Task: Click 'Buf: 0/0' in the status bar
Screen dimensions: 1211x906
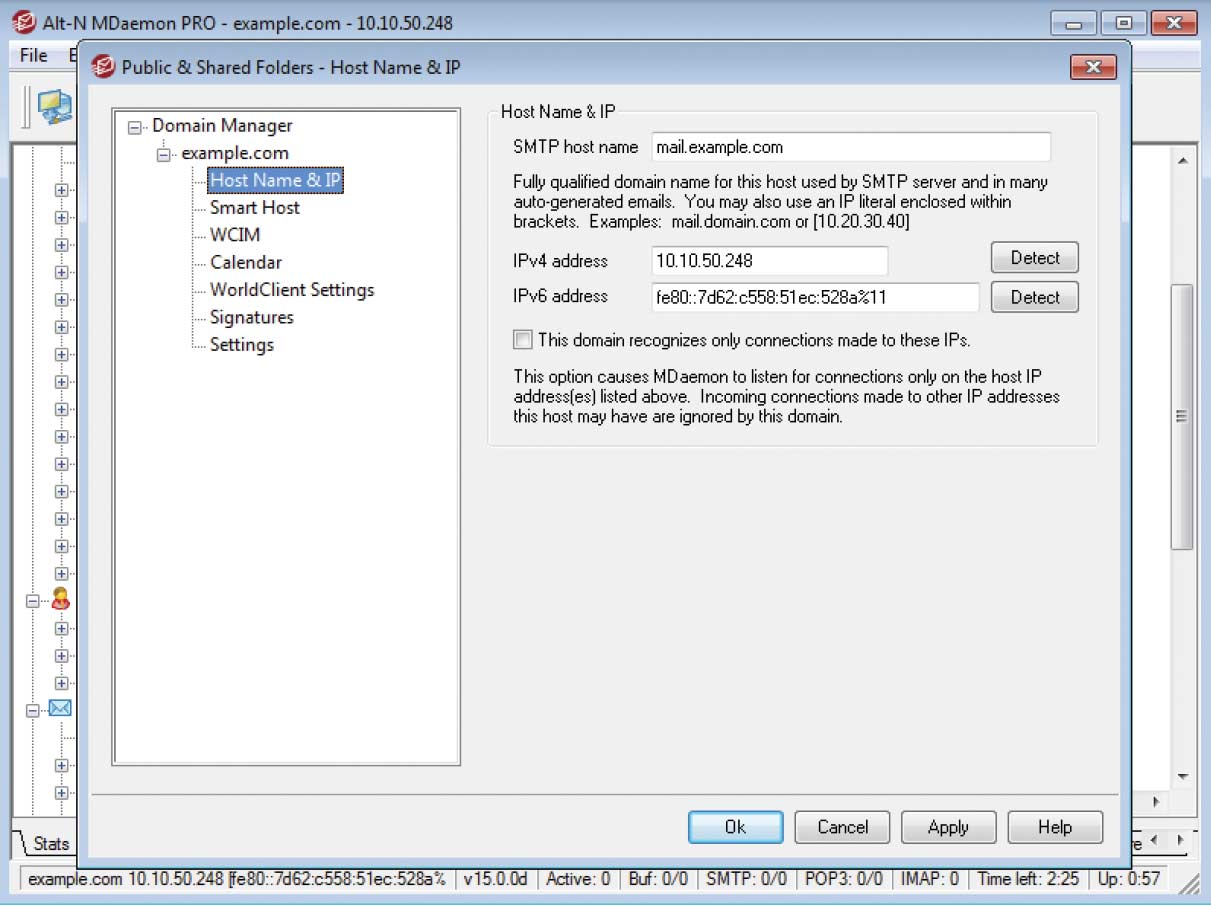Action: (660, 879)
